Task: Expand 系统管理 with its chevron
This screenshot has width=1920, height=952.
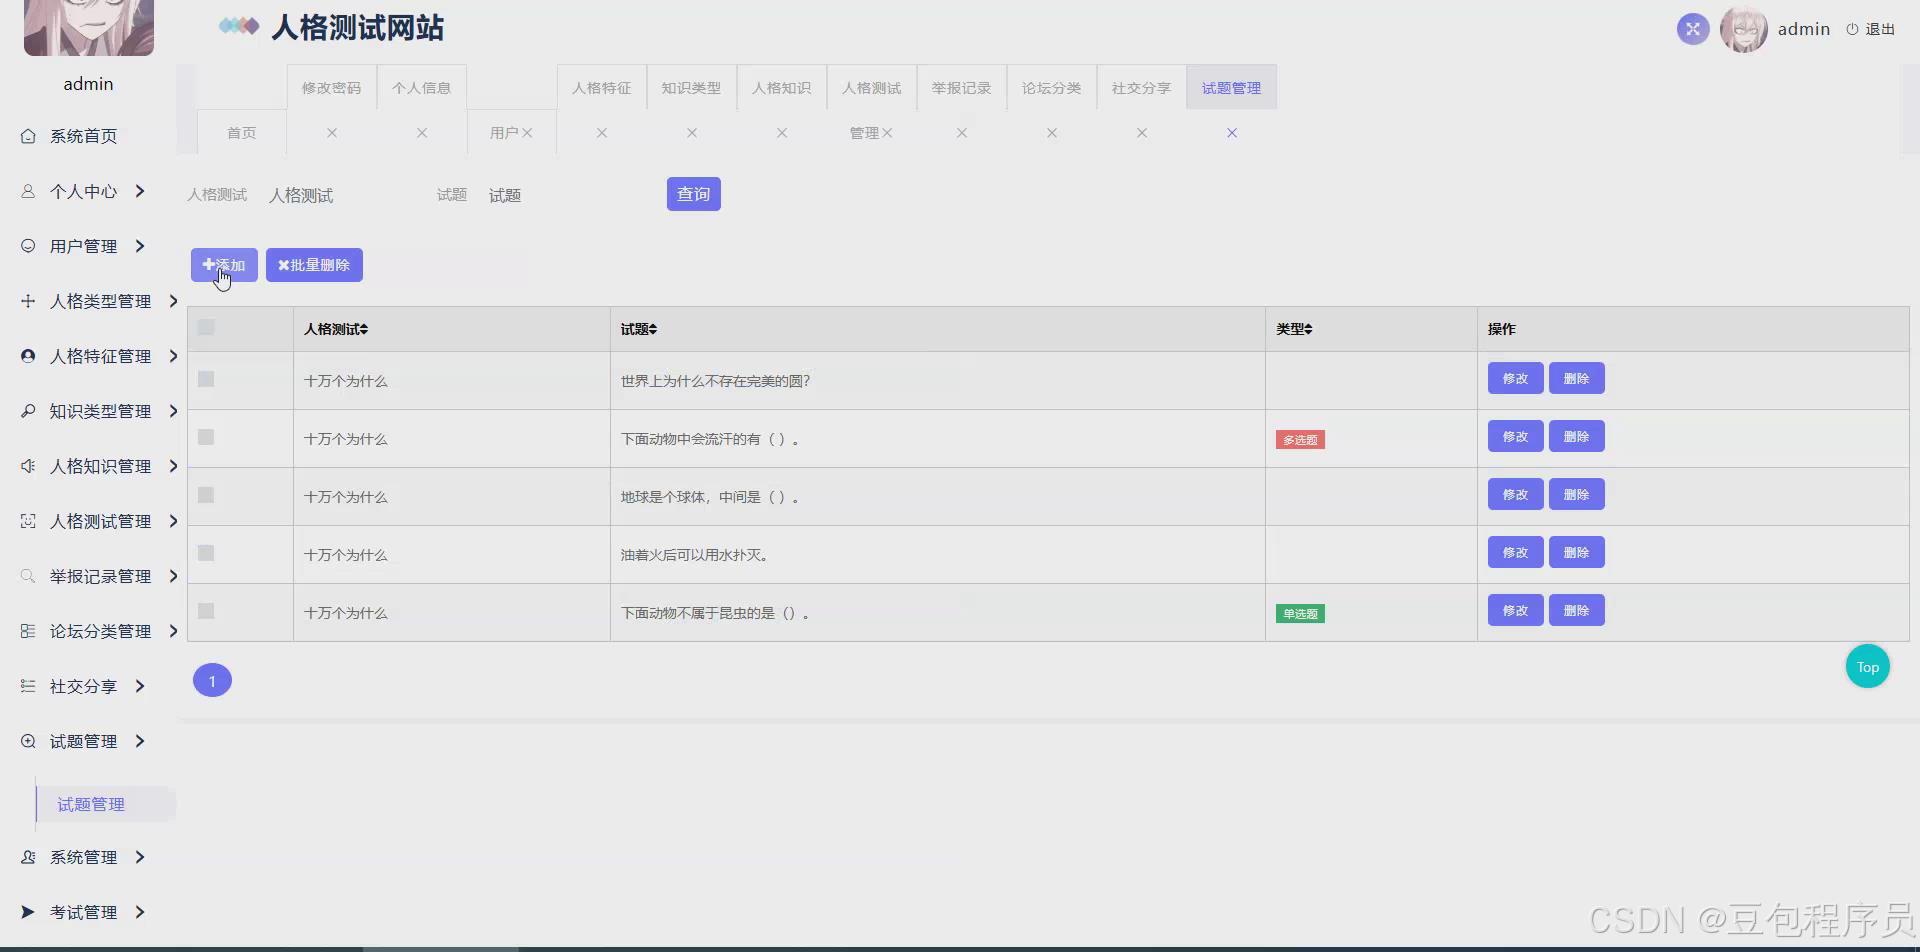Action: pyautogui.click(x=140, y=857)
